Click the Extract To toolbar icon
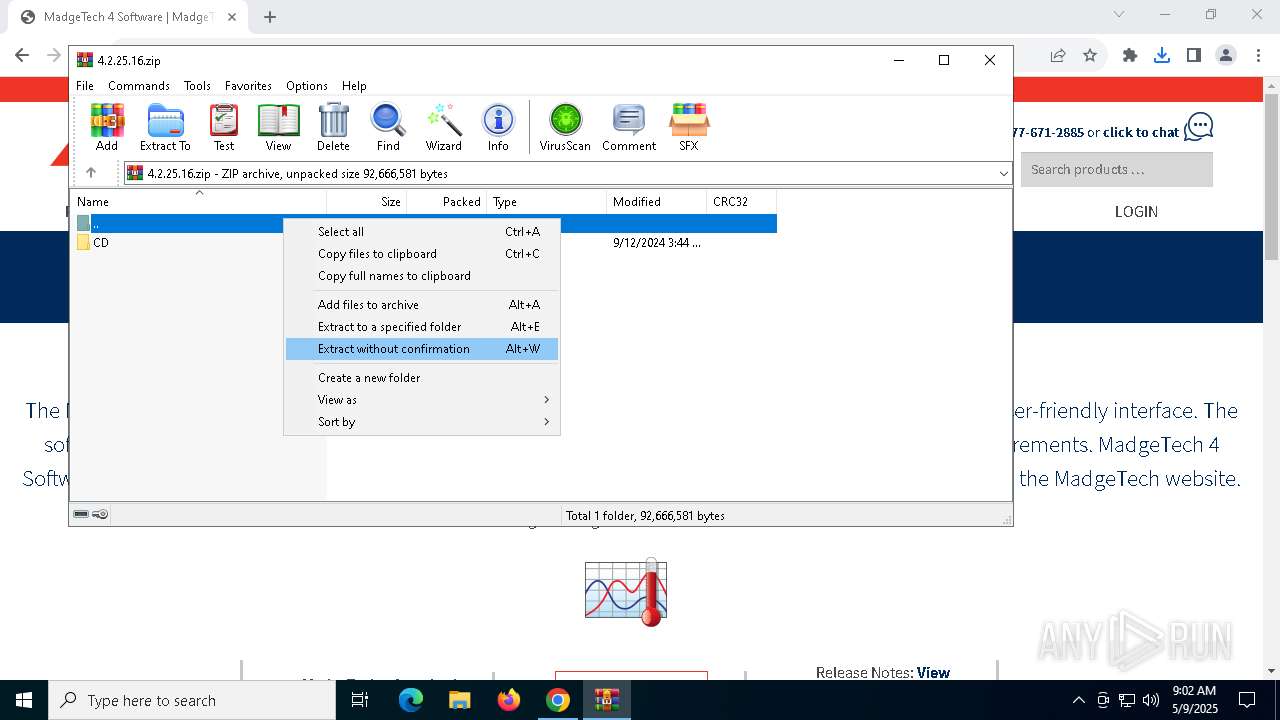The width and height of the screenshot is (1280, 720). click(165, 127)
